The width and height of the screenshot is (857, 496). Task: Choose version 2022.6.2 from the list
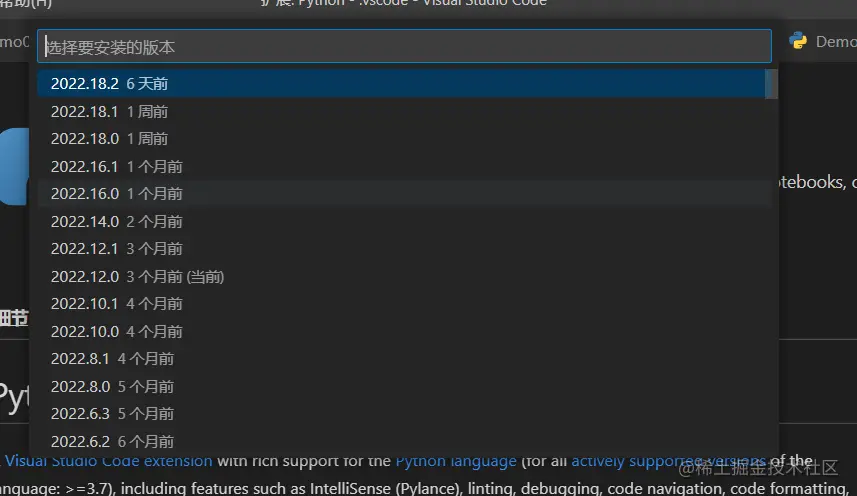(x=401, y=441)
